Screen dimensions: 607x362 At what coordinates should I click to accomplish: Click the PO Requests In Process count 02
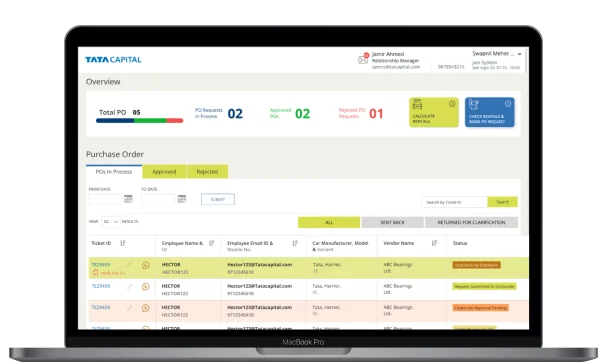tap(235, 113)
